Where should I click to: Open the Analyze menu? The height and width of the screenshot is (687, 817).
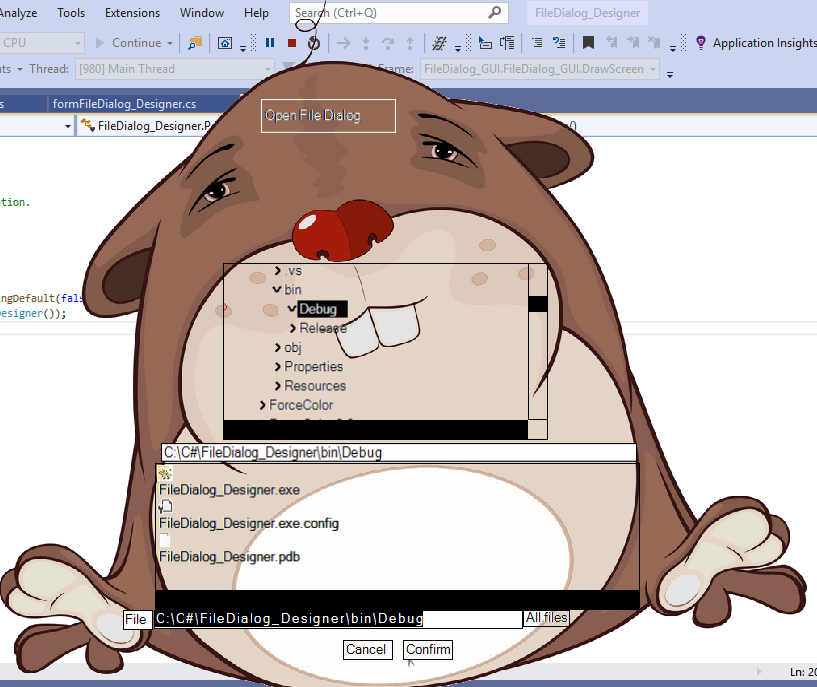(x=18, y=13)
